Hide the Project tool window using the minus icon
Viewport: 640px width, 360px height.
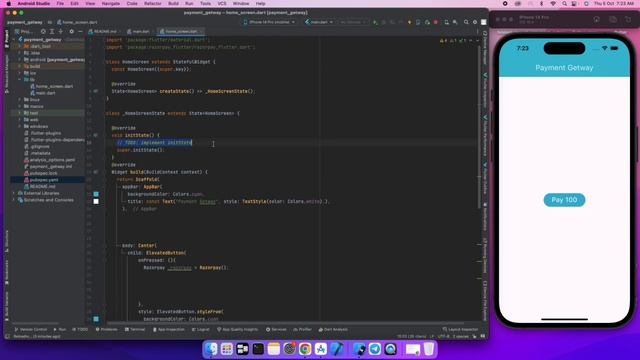pos(80,31)
